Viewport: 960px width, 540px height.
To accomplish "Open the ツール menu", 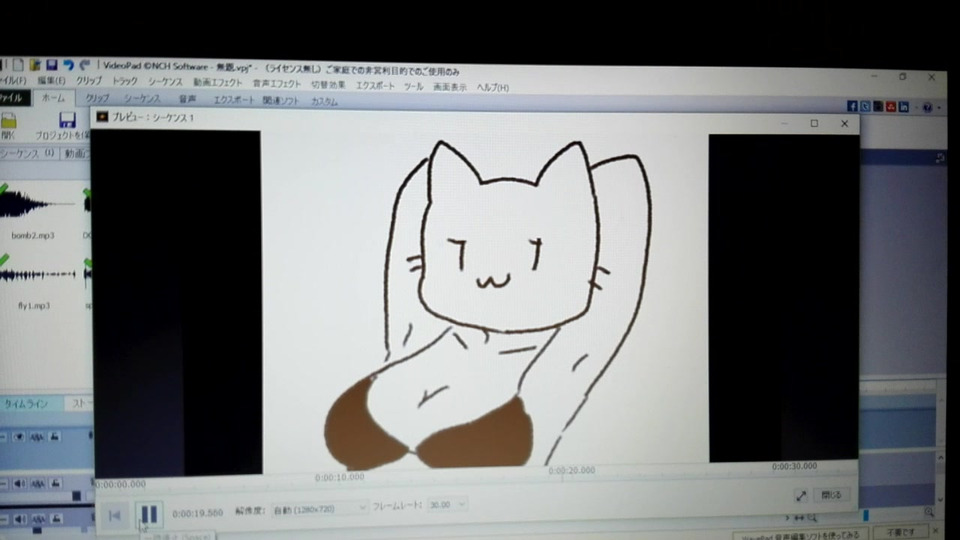I will click(x=413, y=86).
